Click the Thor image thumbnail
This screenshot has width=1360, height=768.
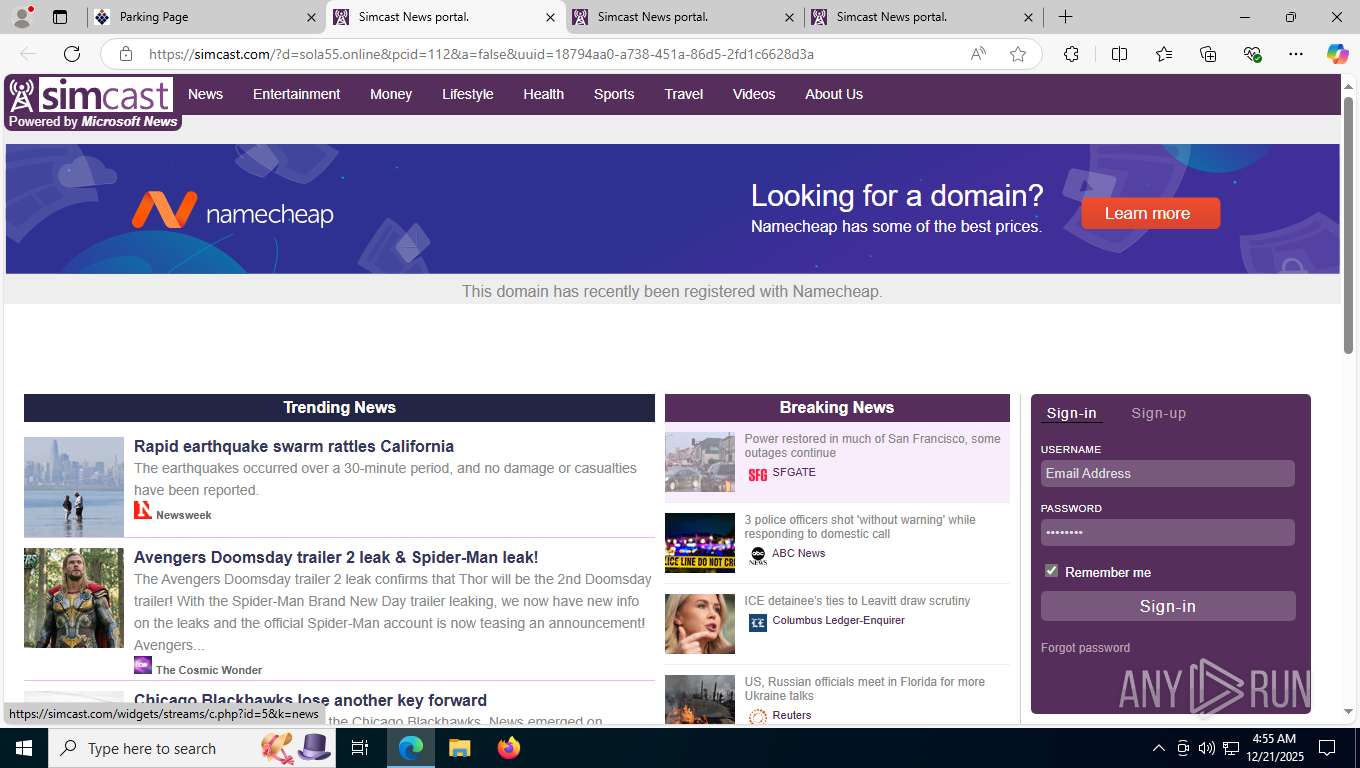coord(74,598)
